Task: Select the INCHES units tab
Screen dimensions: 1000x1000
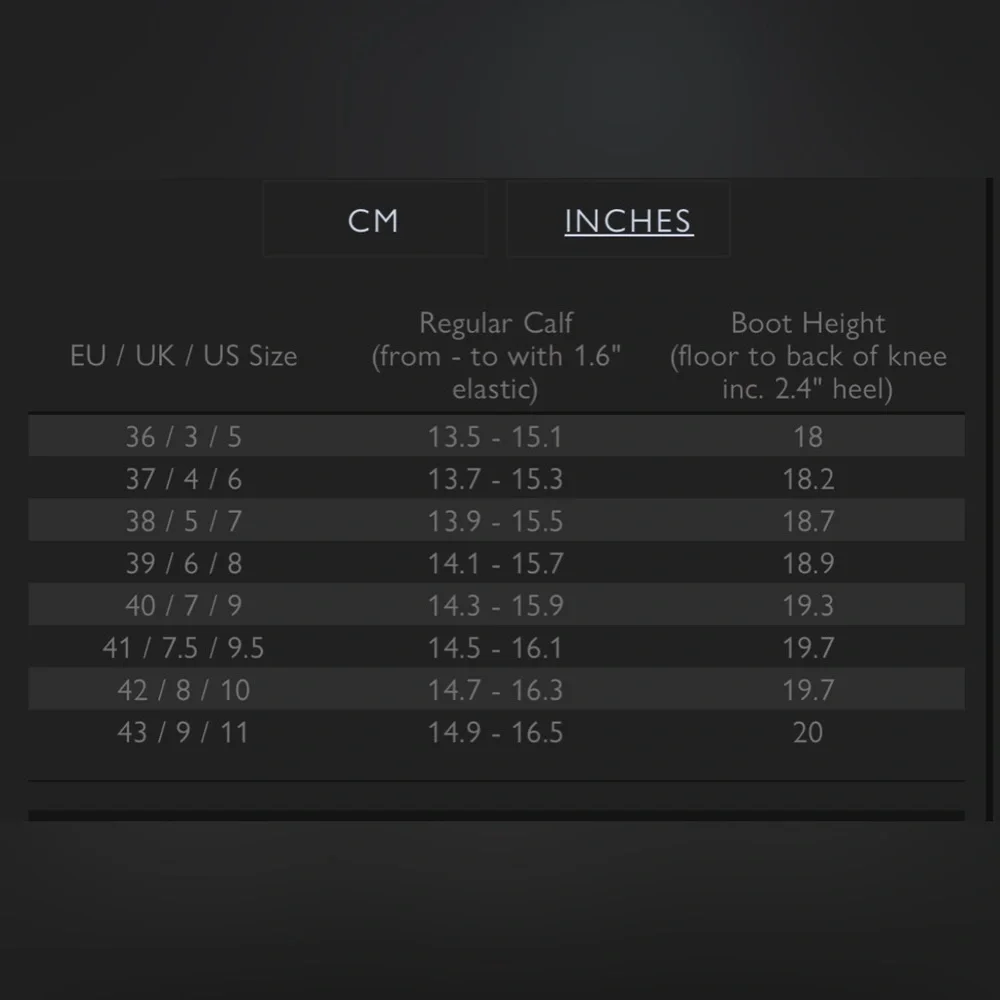Action: point(628,220)
